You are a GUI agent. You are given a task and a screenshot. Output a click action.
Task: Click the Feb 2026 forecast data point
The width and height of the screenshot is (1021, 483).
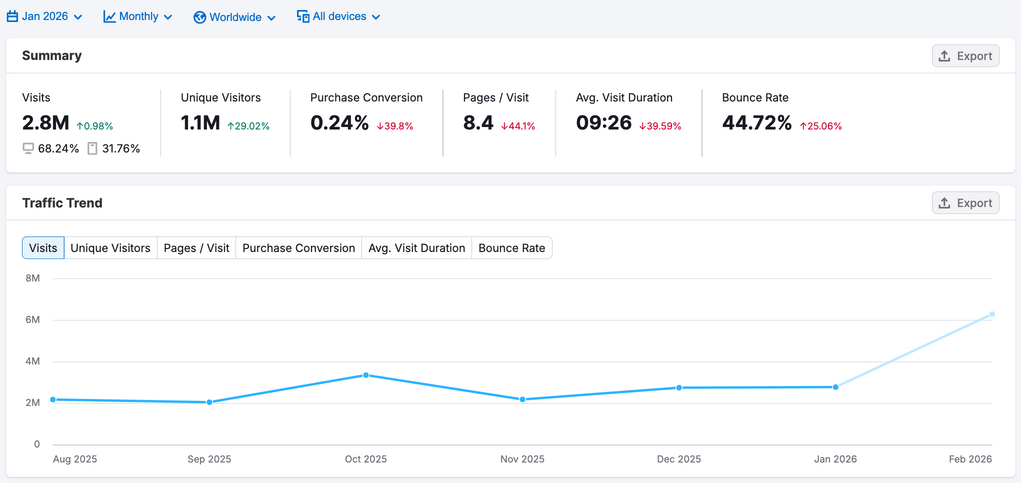[992, 314]
